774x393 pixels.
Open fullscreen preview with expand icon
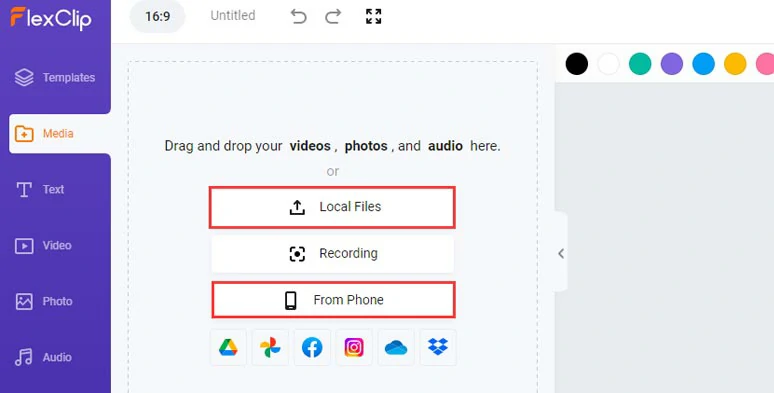point(374,16)
